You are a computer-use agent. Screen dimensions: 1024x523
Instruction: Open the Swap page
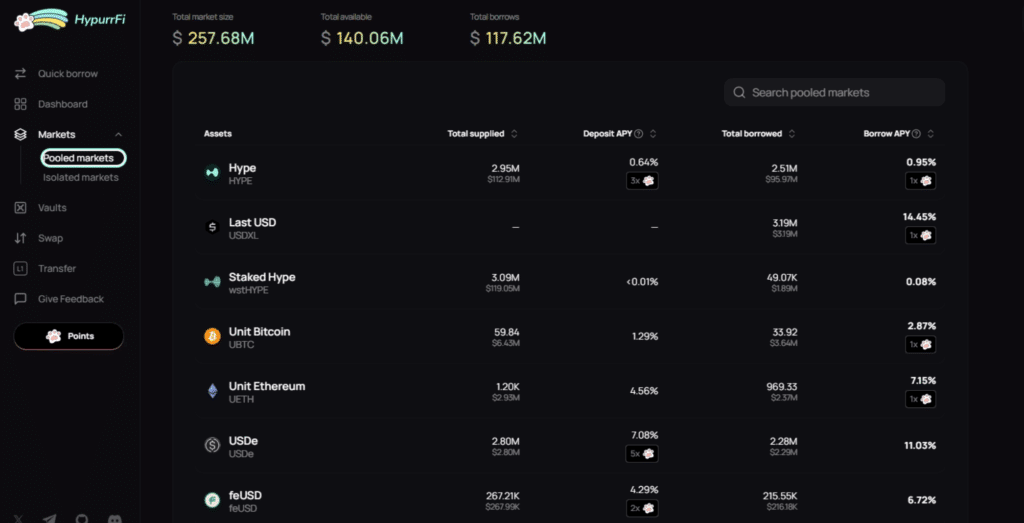pos(50,238)
